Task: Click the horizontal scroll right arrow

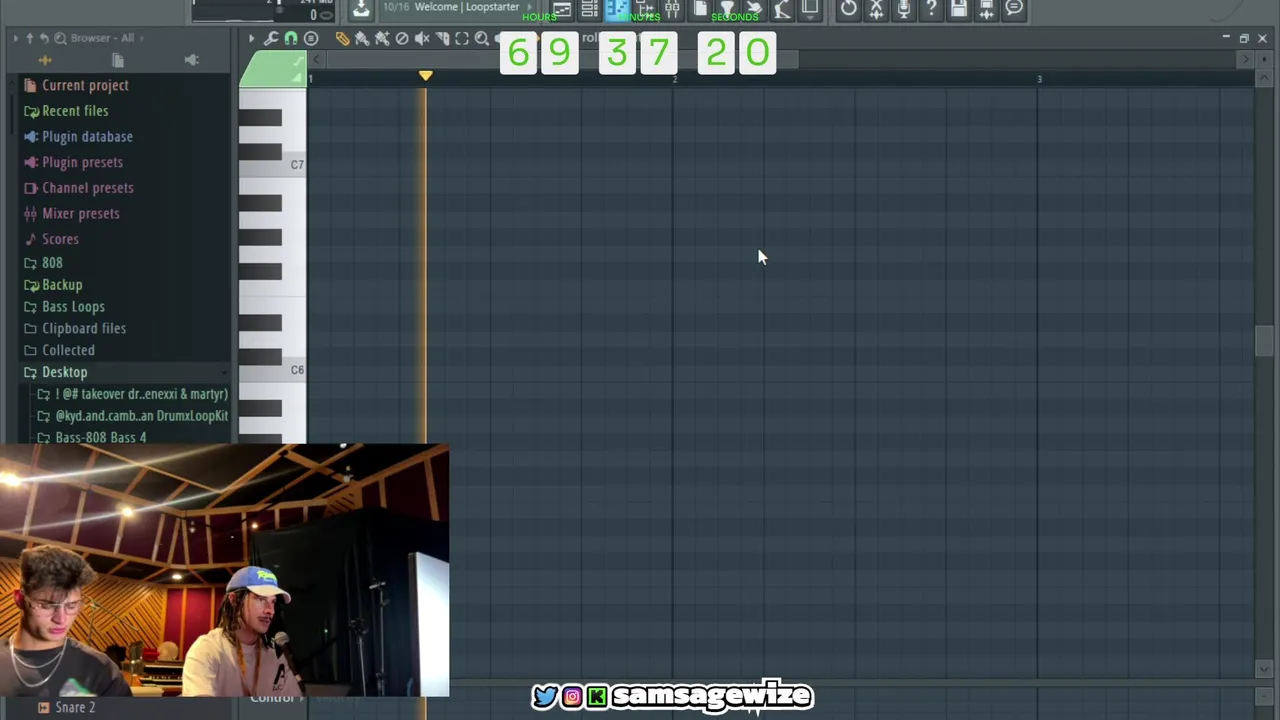Action: 1245,60
